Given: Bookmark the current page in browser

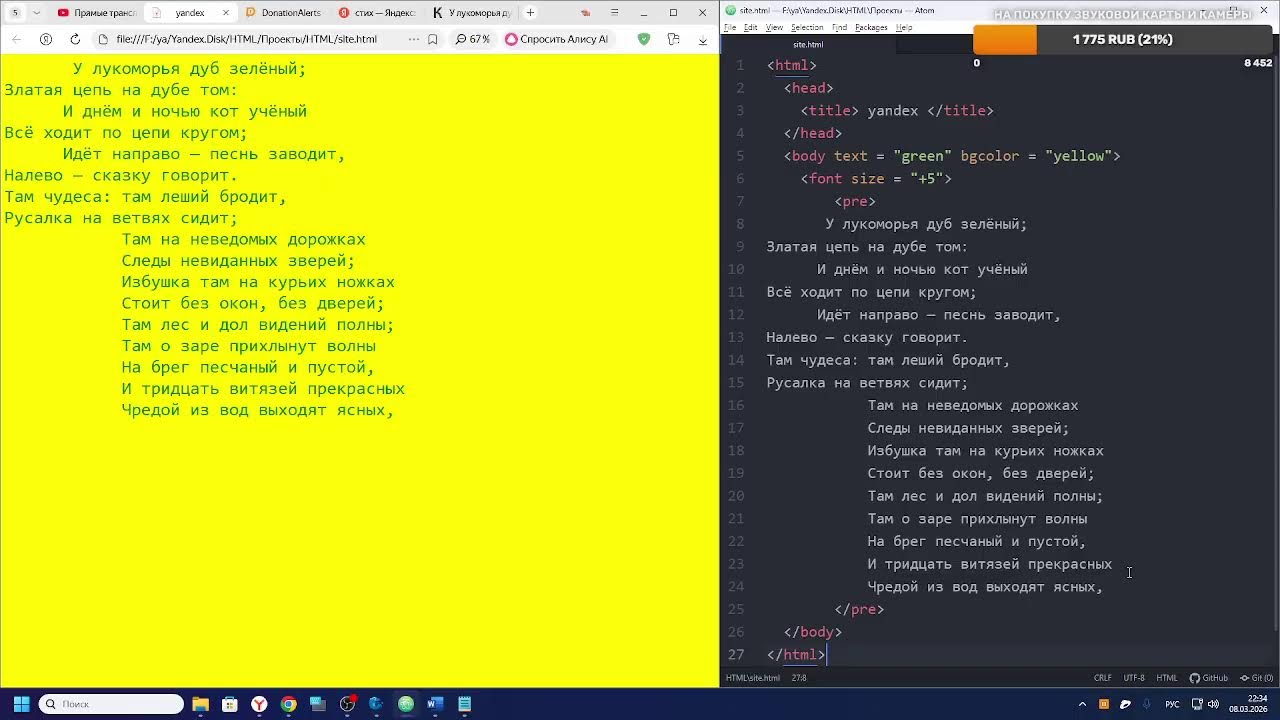Looking at the screenshot, I should pos(433,39).
